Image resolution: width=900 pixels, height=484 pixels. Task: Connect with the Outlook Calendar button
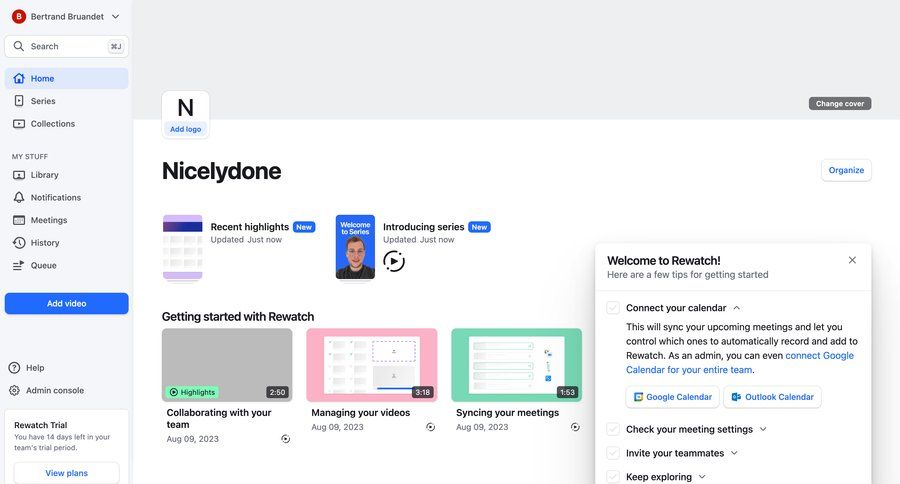(x=772, y=397)
